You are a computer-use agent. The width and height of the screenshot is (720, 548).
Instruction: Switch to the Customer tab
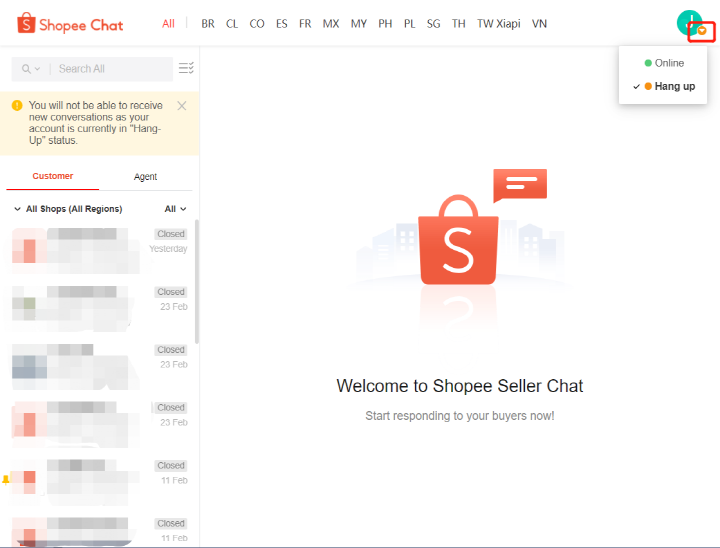(x=53, y=176)
